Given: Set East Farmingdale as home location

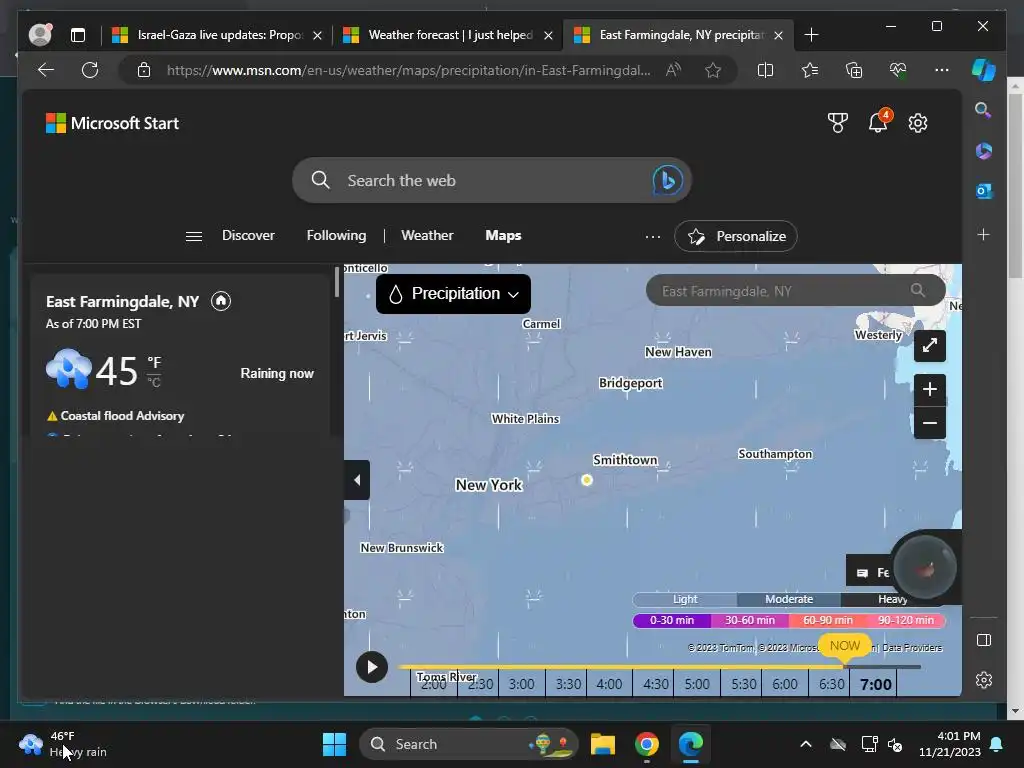Looking at the screenshot, I should [x=221, y=301].
